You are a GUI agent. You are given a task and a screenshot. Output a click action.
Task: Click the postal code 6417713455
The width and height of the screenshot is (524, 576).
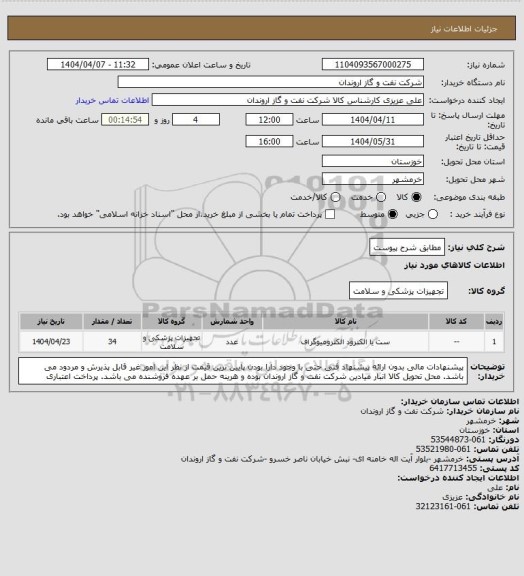pyautogui.click(x=453, y=468)
